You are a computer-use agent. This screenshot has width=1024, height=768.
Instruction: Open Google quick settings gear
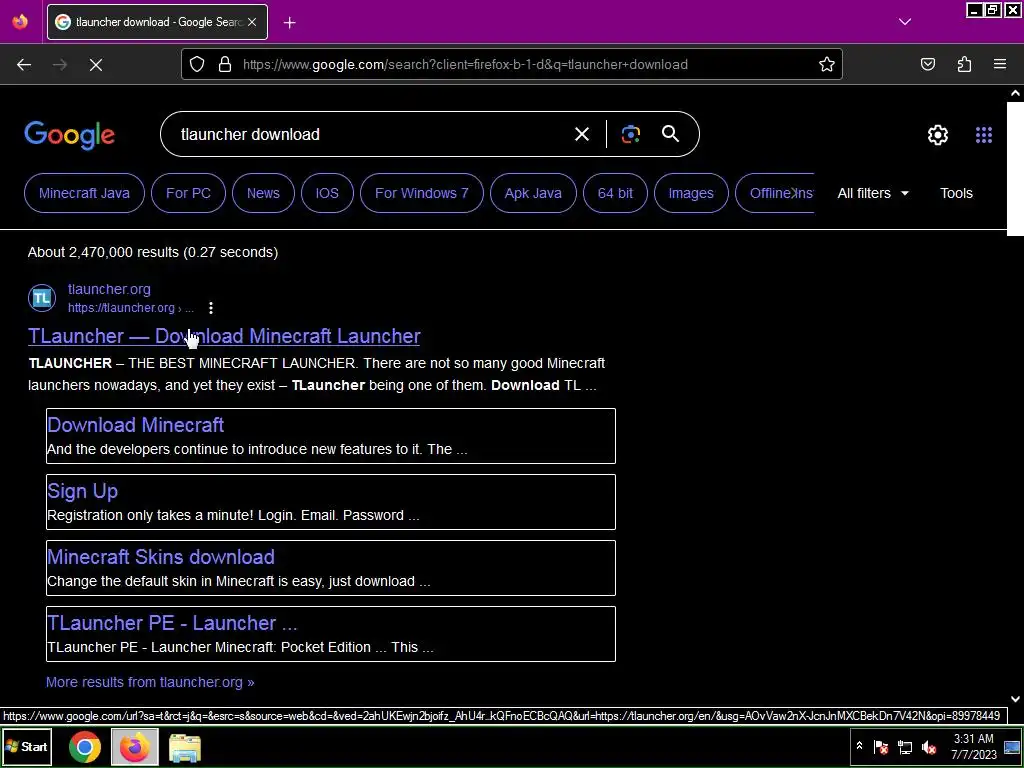click(938, 135)
